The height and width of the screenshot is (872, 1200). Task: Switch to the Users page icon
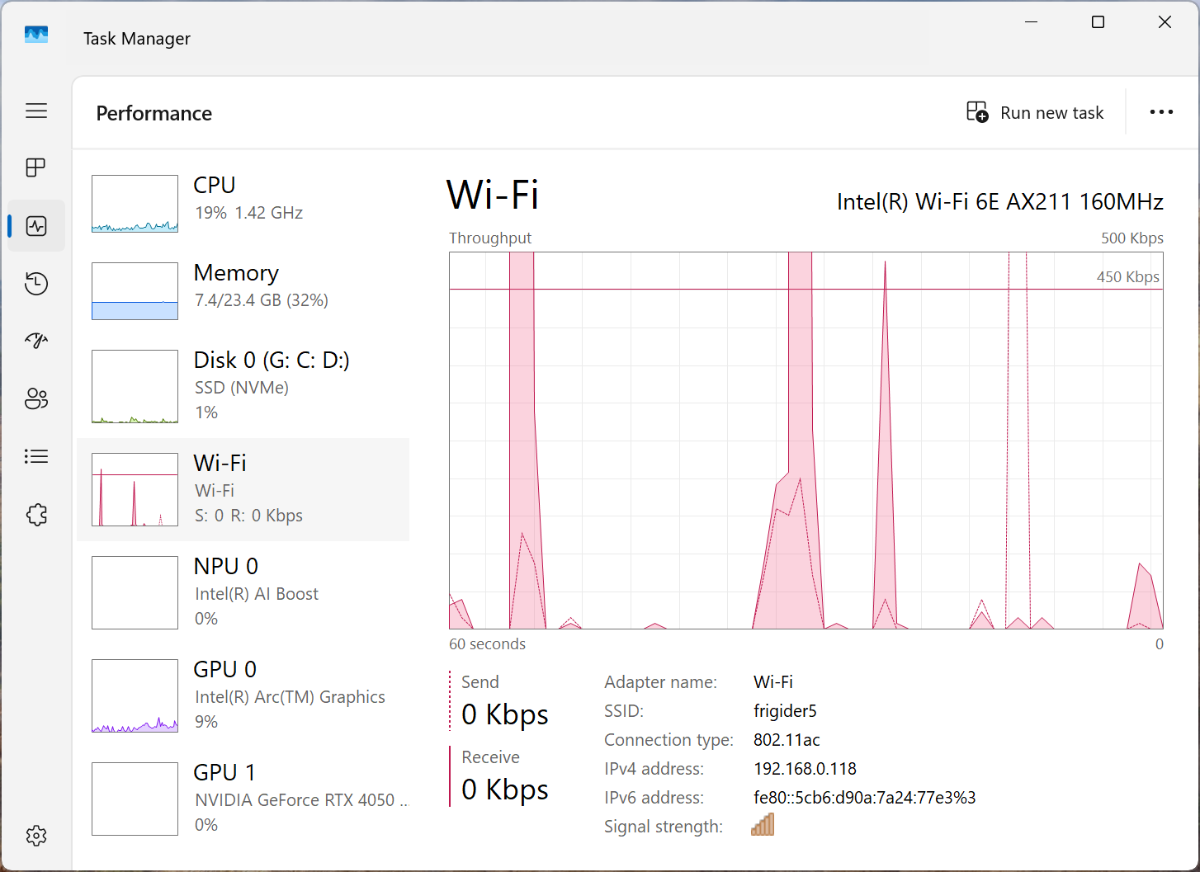coord(36,399)
